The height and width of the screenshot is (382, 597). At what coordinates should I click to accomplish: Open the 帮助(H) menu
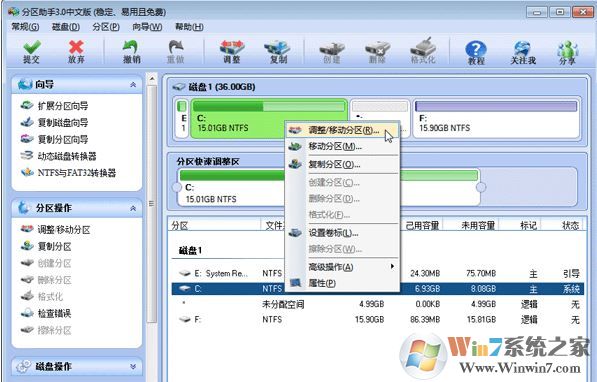click(189, 27)
